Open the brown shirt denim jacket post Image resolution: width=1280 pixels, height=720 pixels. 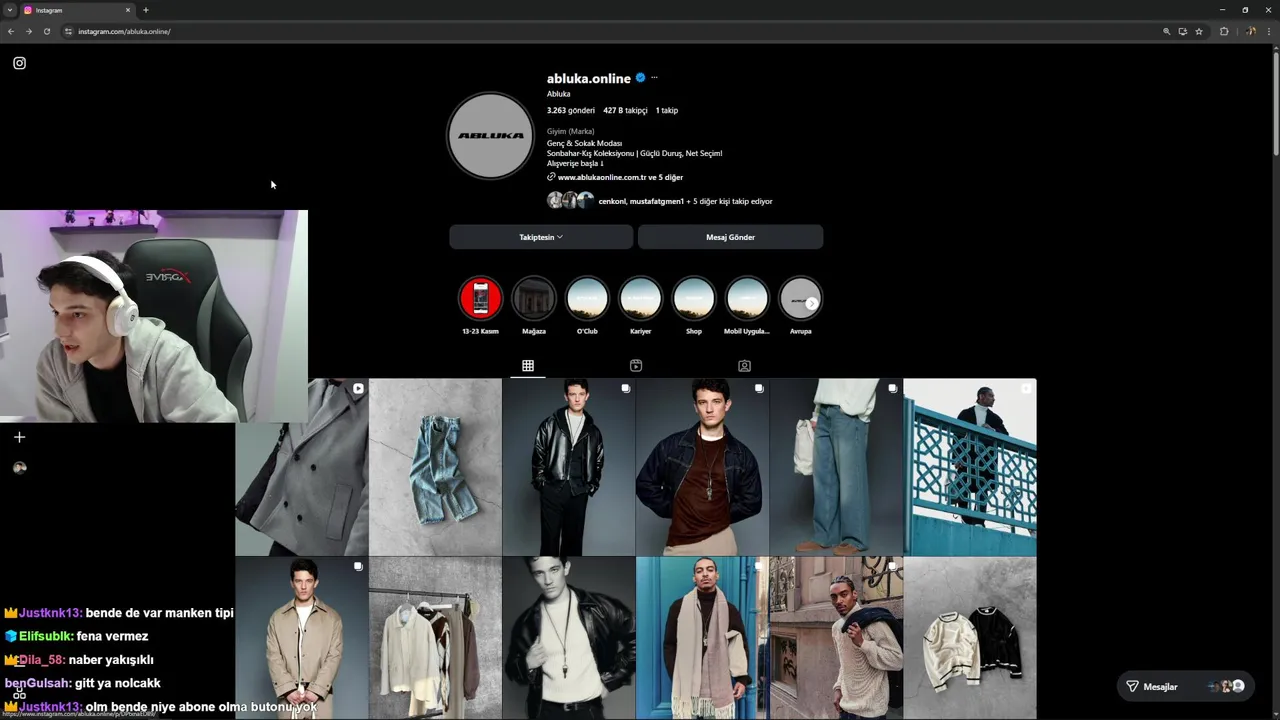[702, 466]
